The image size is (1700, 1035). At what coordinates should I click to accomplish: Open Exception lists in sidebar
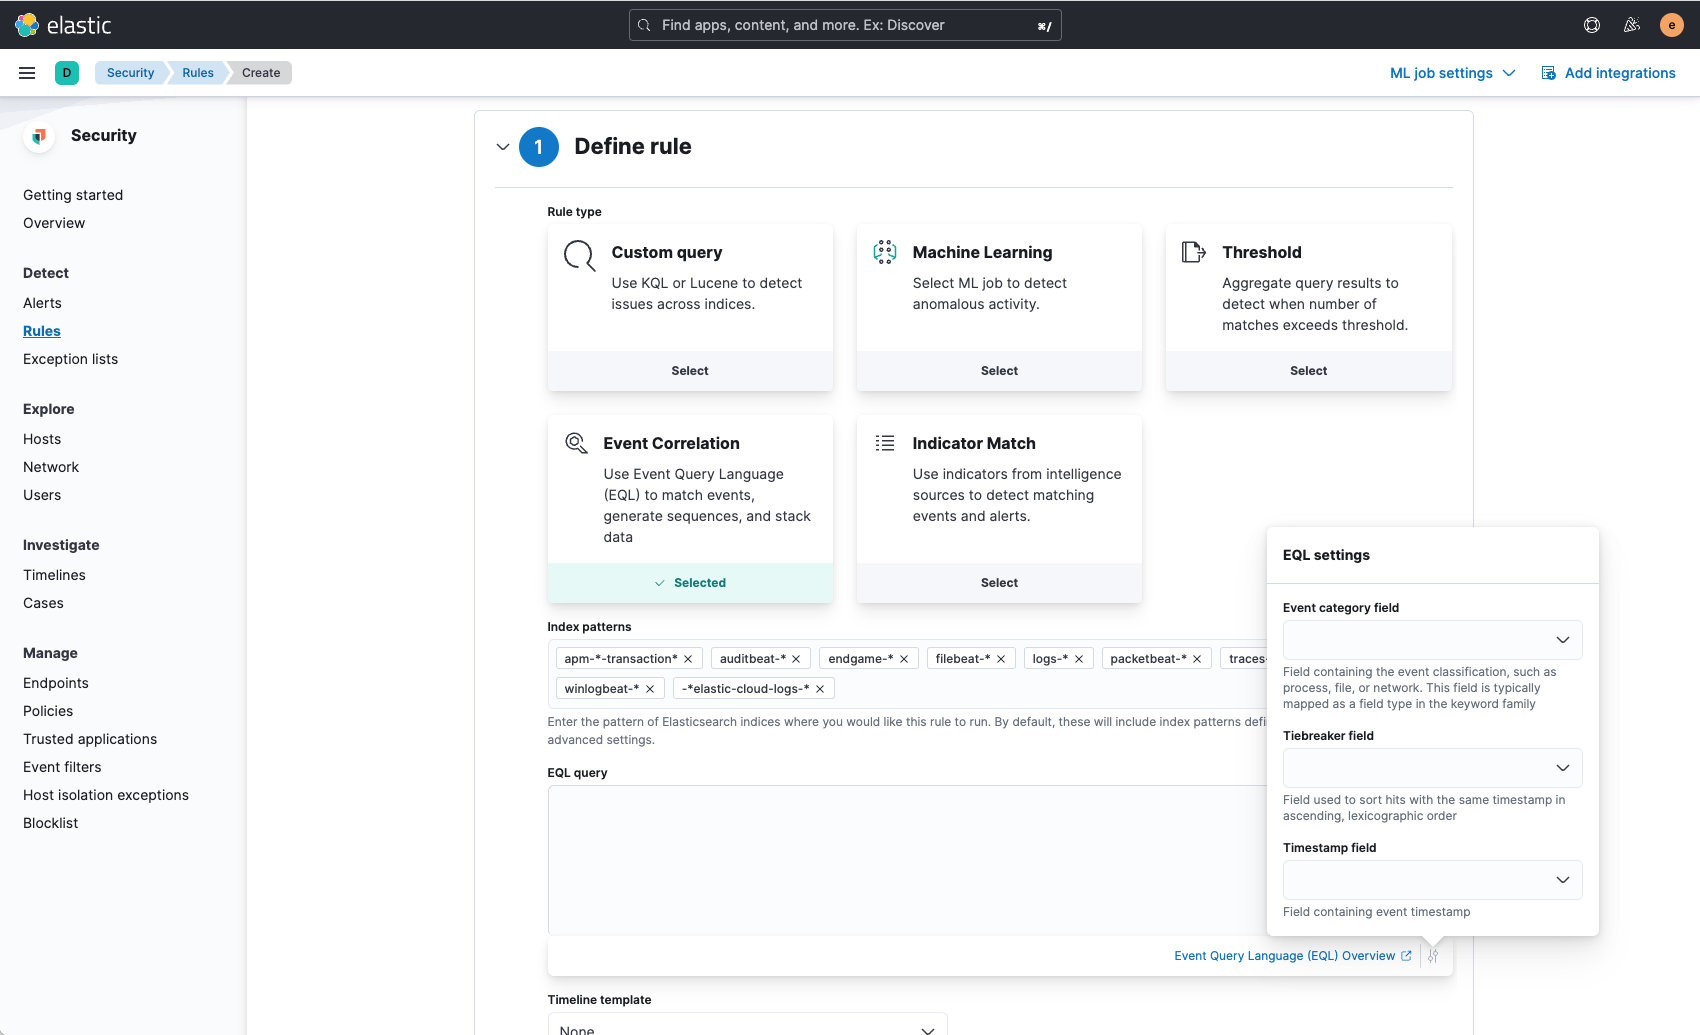coord(70,359)
